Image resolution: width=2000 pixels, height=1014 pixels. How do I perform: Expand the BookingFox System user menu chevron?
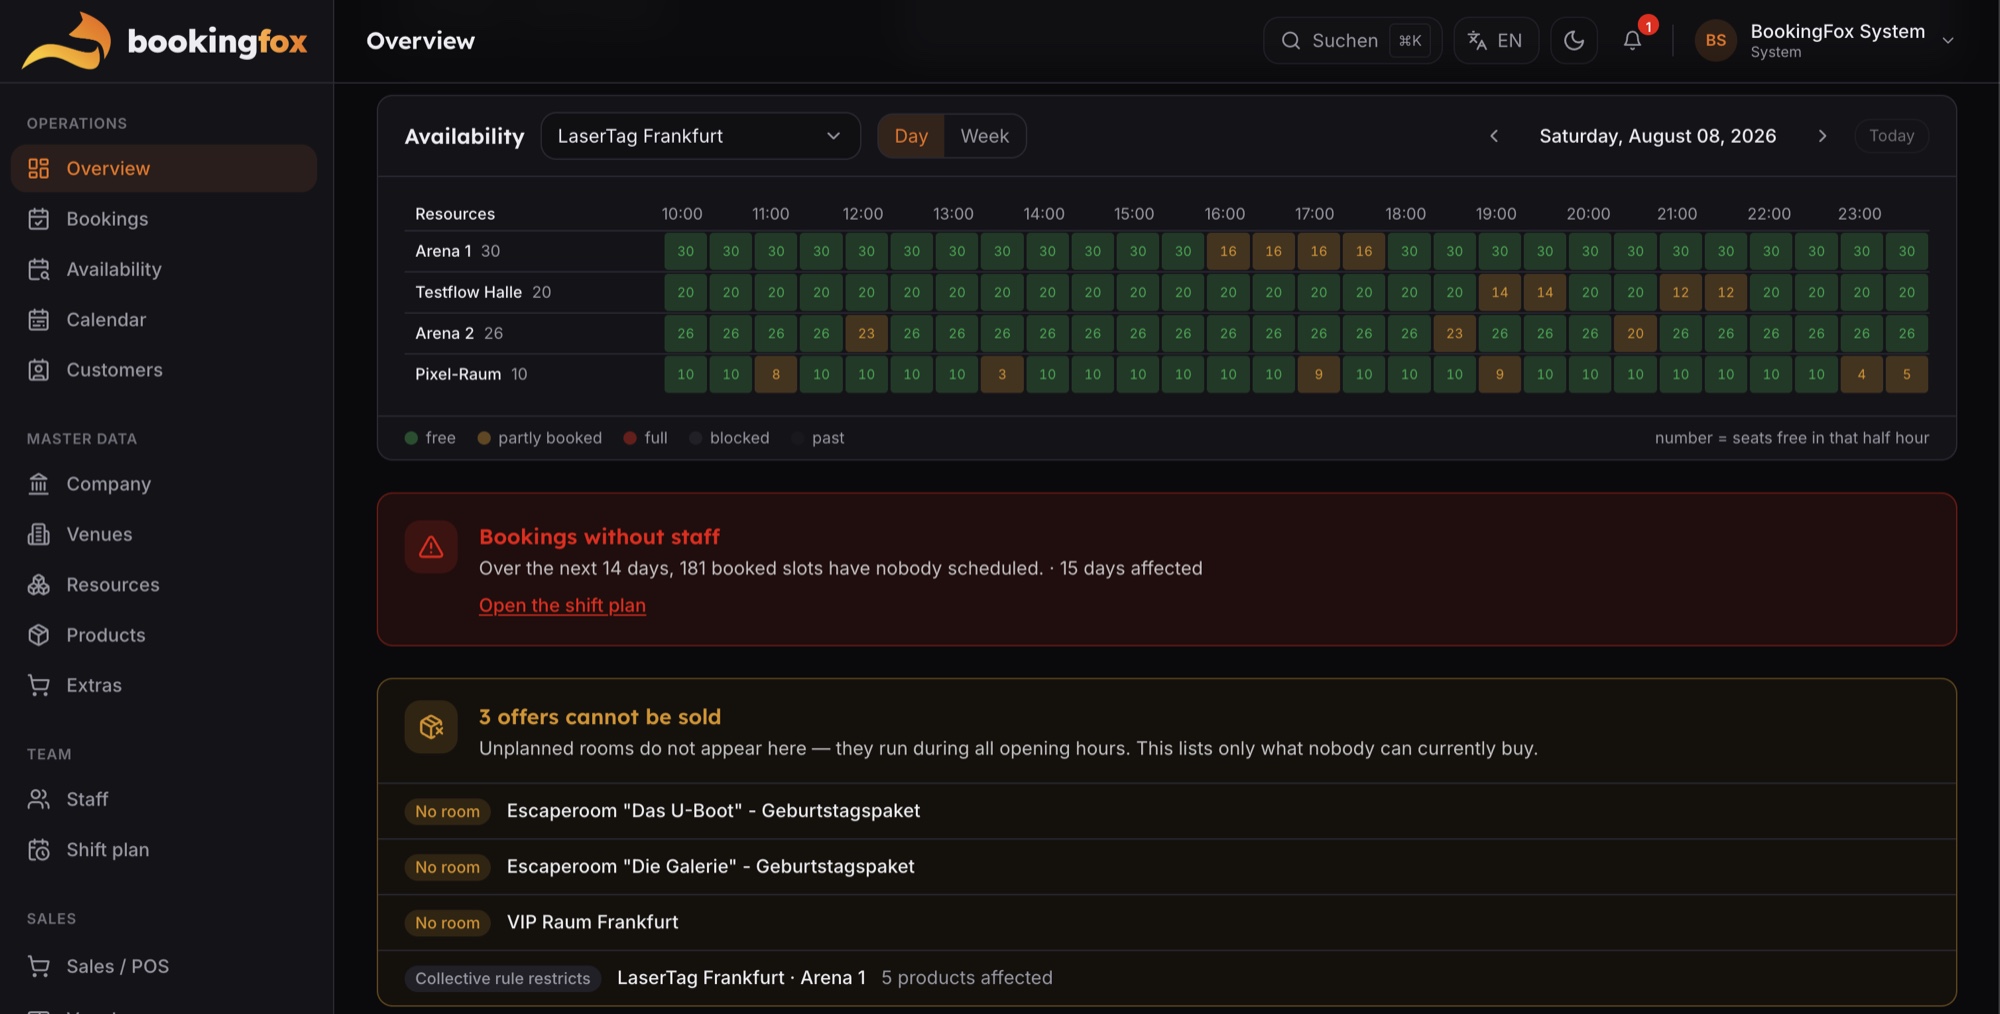tap(1948, 41)
